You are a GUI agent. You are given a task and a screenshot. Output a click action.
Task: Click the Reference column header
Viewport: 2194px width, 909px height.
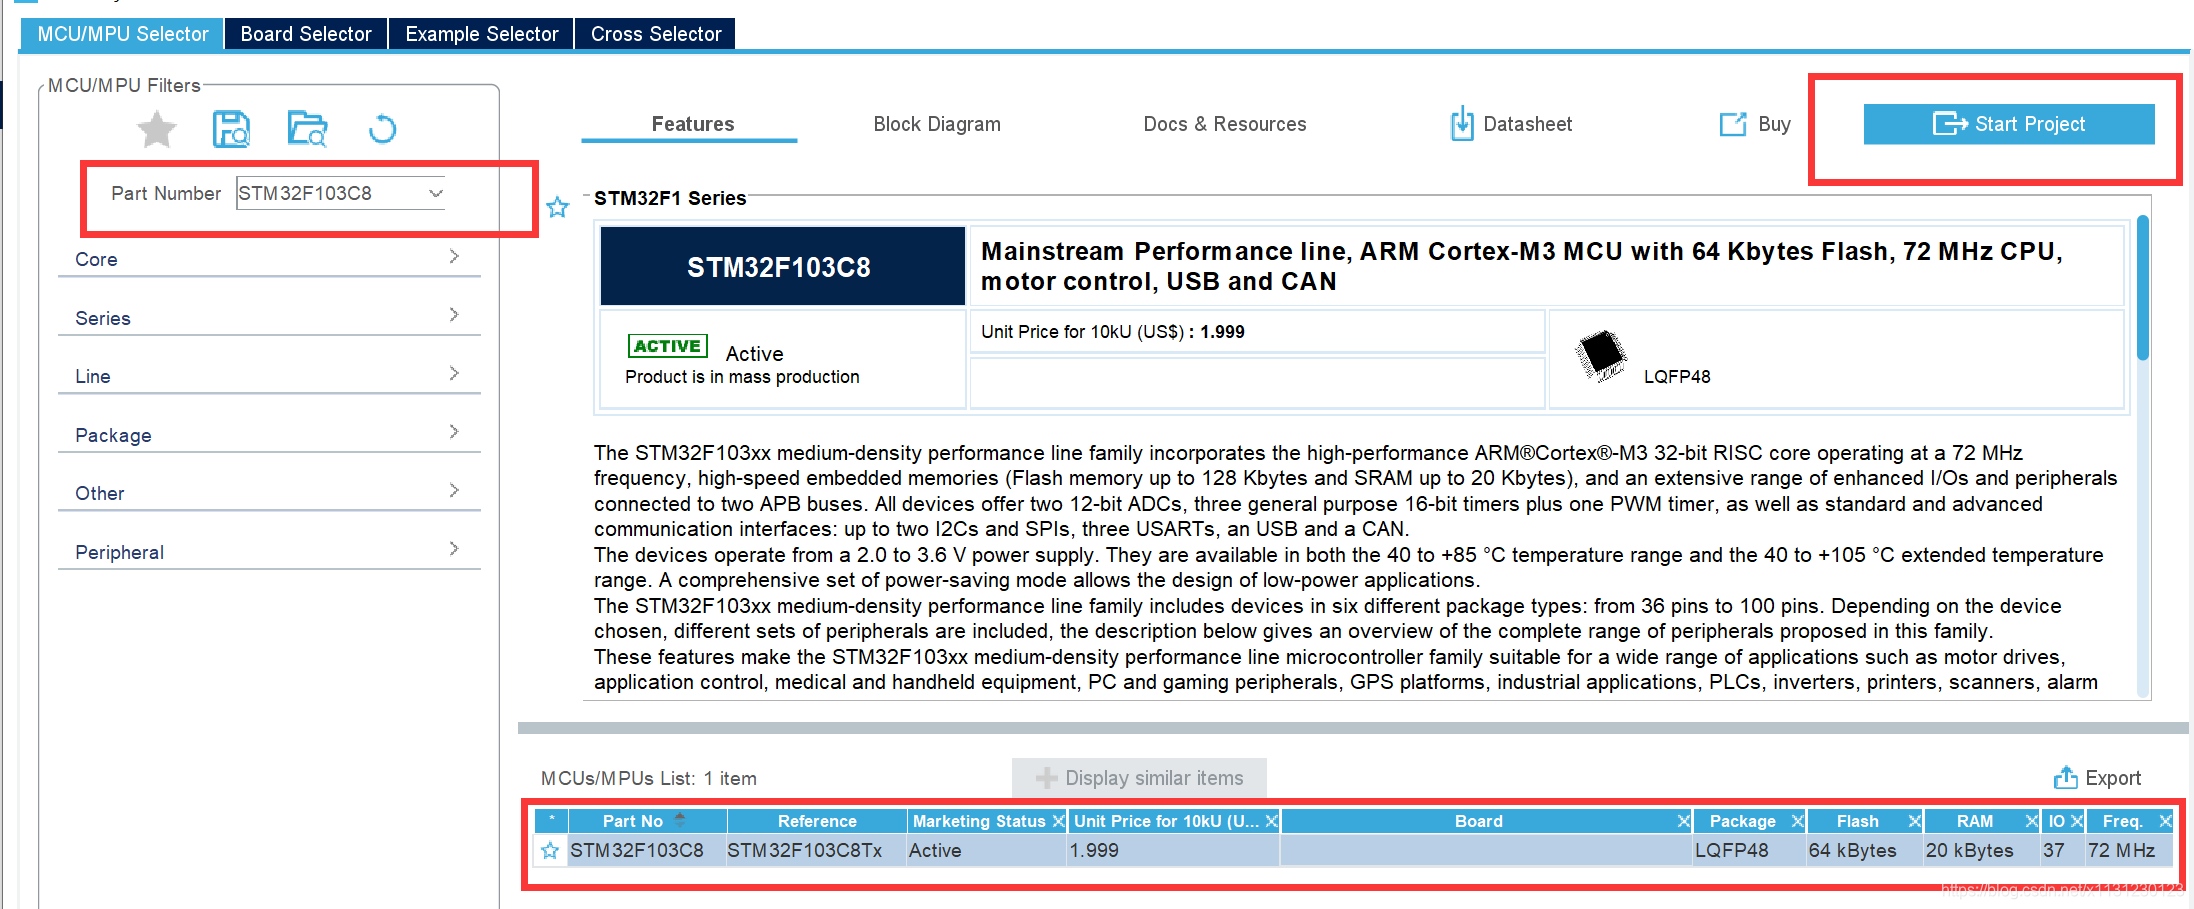[817, 821]
